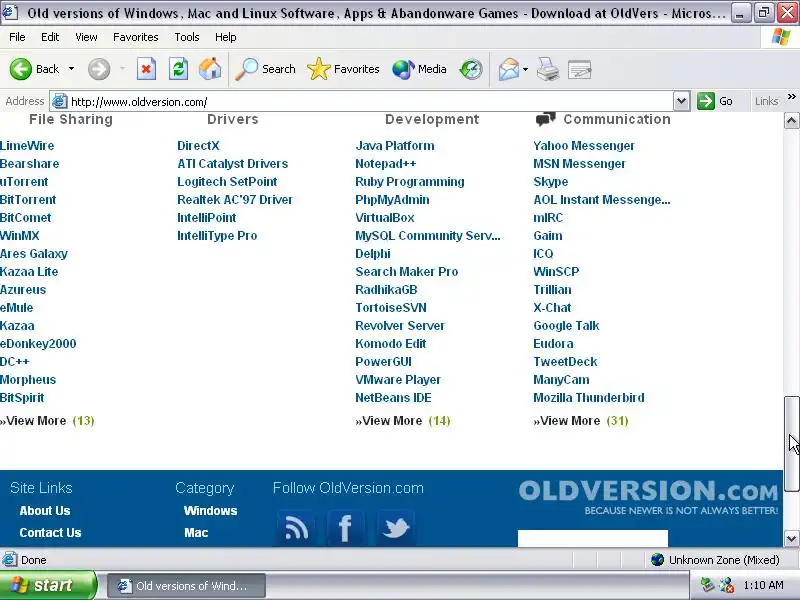Open the Search toolbar button
The image size is (800, 600).
click(265, 69)
